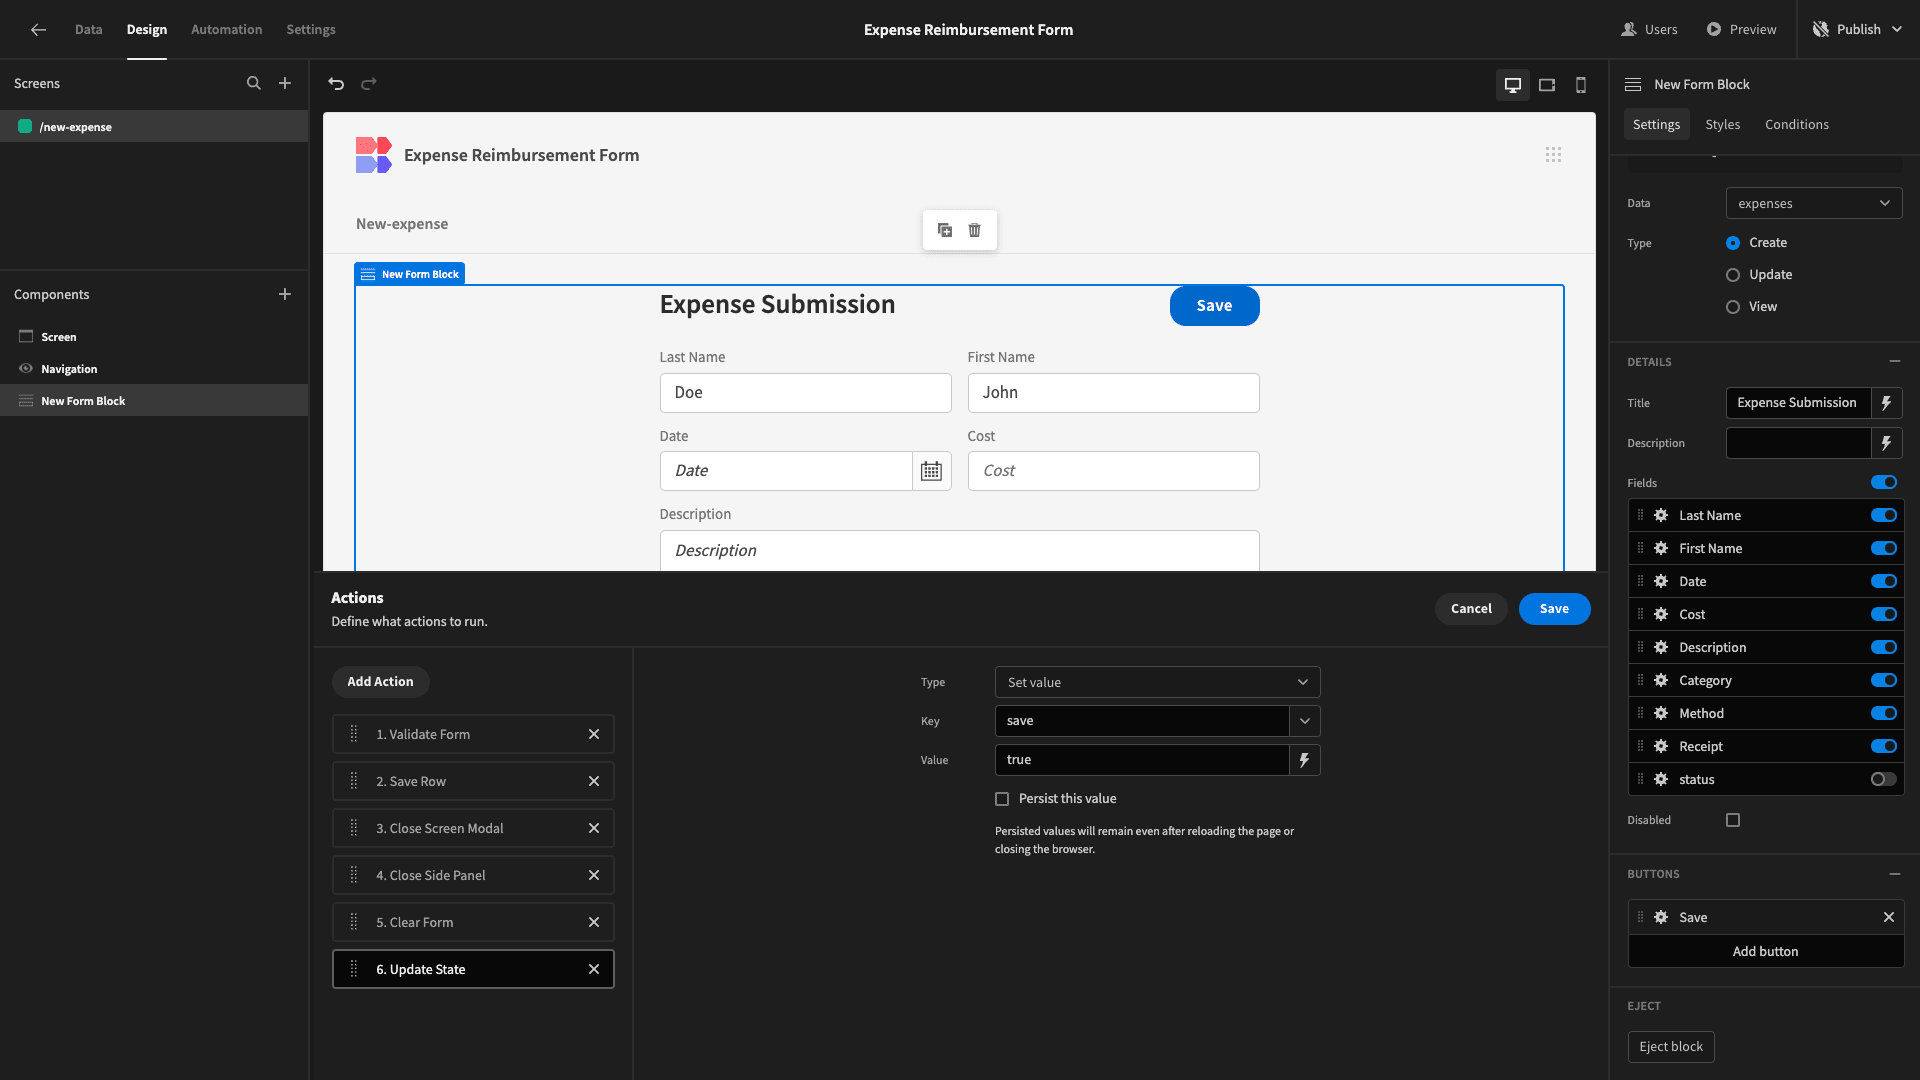Screen dimensions: 1920x1080
Task: Open the Automation tab
Action: [x=227, y=30]
